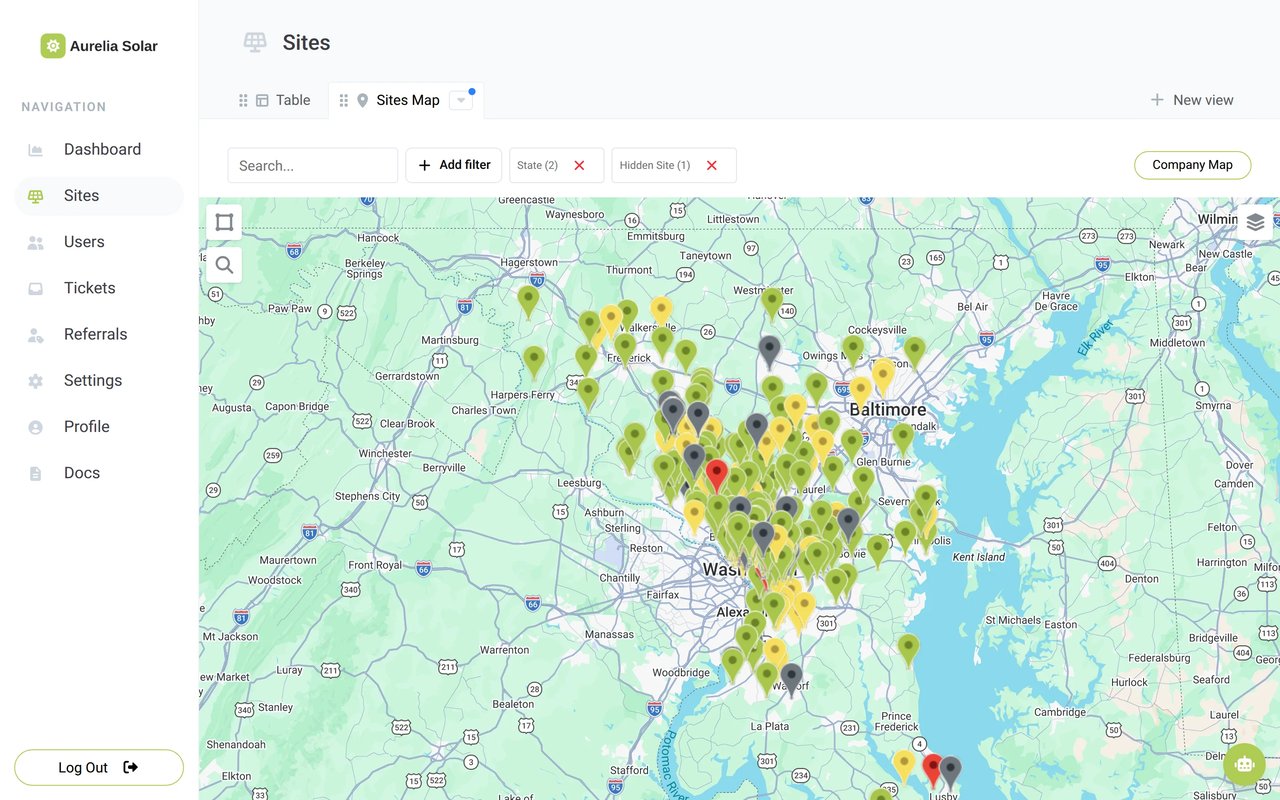Image resolution: width=1280 pixels, height=800 pixels.
Task: Click the Baltimore city label on map
Action: click(887, 410)
